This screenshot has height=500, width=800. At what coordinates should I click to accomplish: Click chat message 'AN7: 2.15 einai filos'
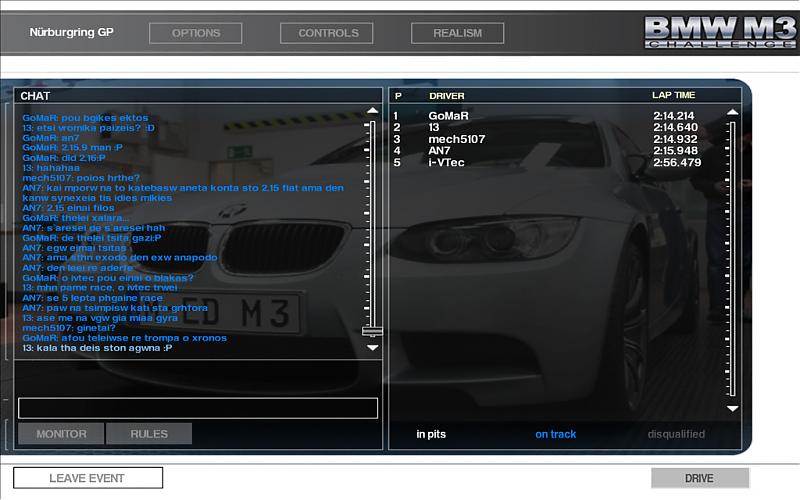coord(68,208)
